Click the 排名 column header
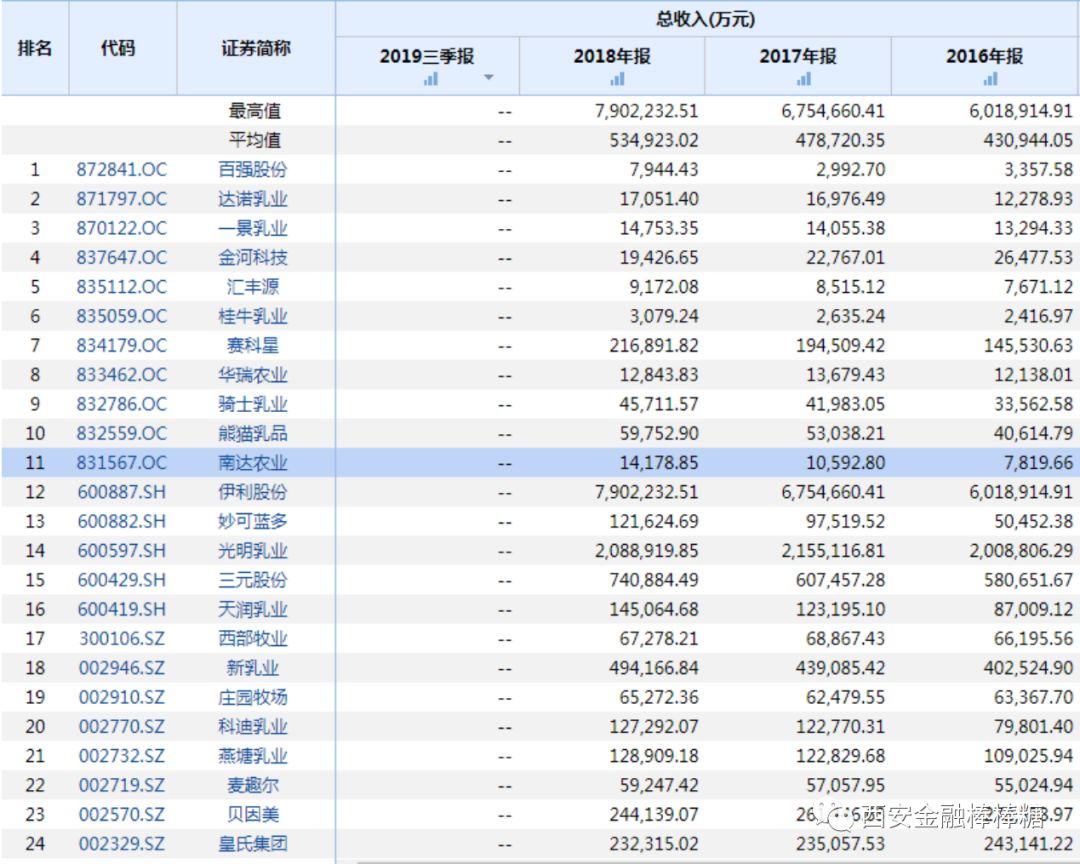The height and width of the screenshot is (864, 1080). click(x=34, y=47)
